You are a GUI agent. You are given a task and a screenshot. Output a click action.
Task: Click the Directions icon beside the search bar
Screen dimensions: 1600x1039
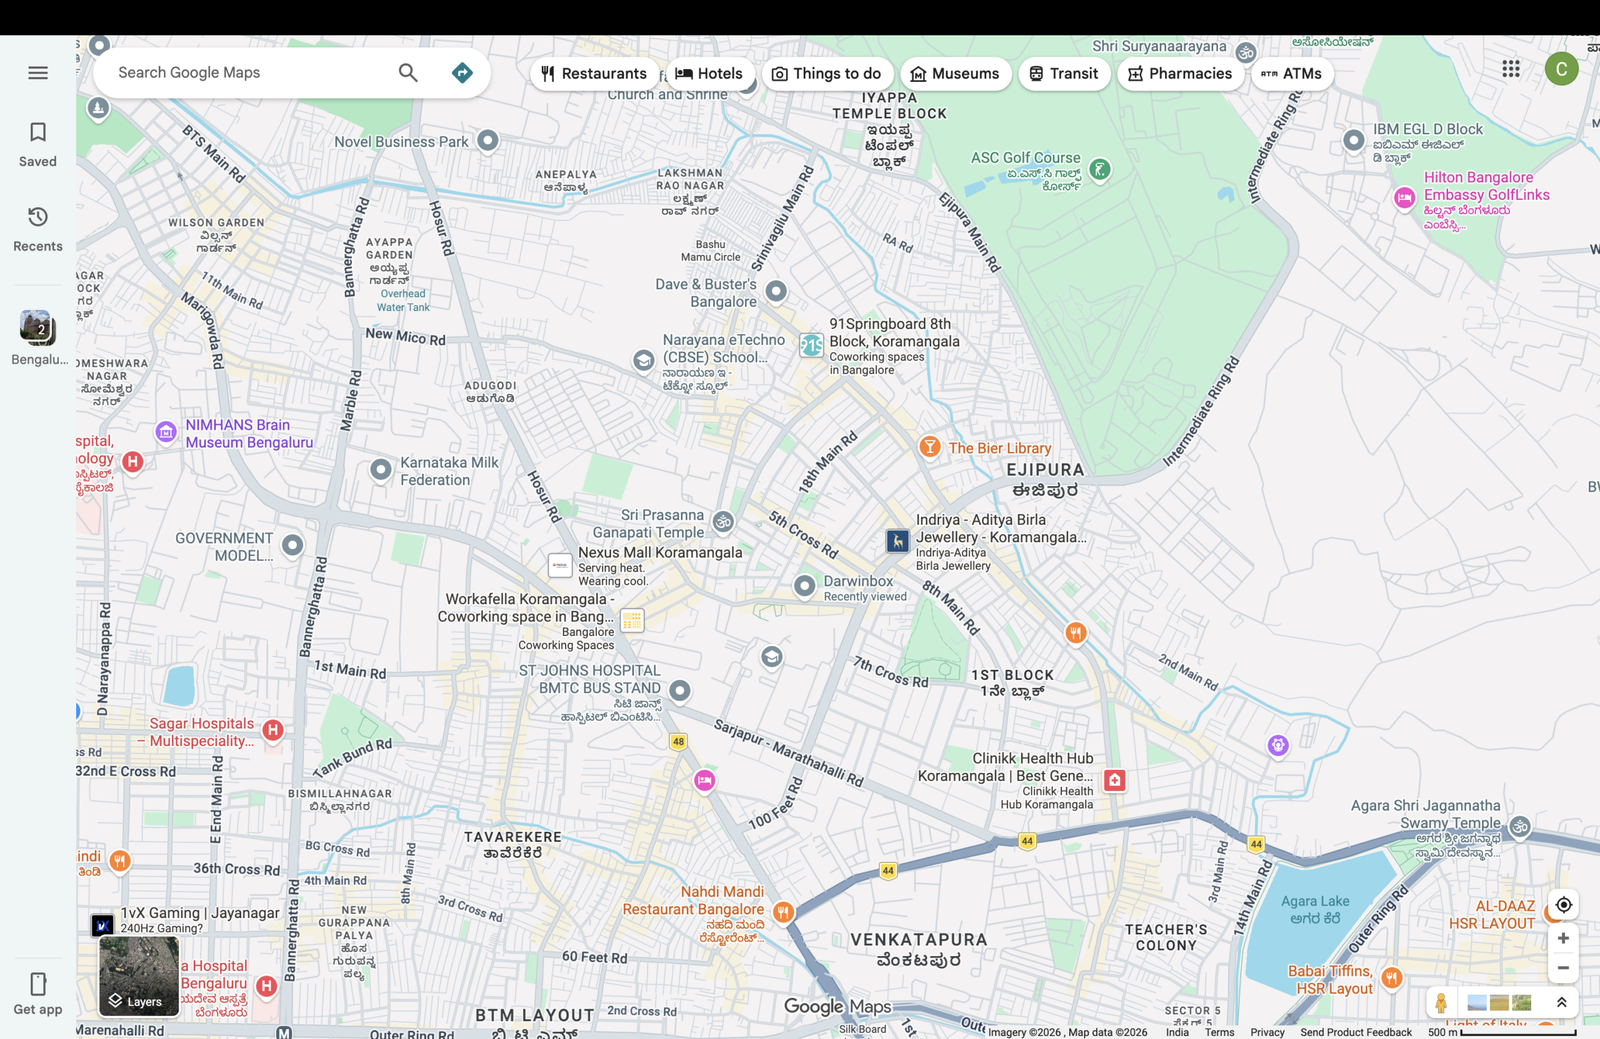point(462,72)
